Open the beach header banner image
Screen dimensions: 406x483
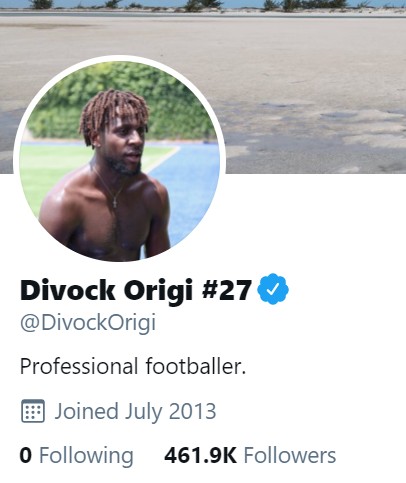[x=203, y=87]
